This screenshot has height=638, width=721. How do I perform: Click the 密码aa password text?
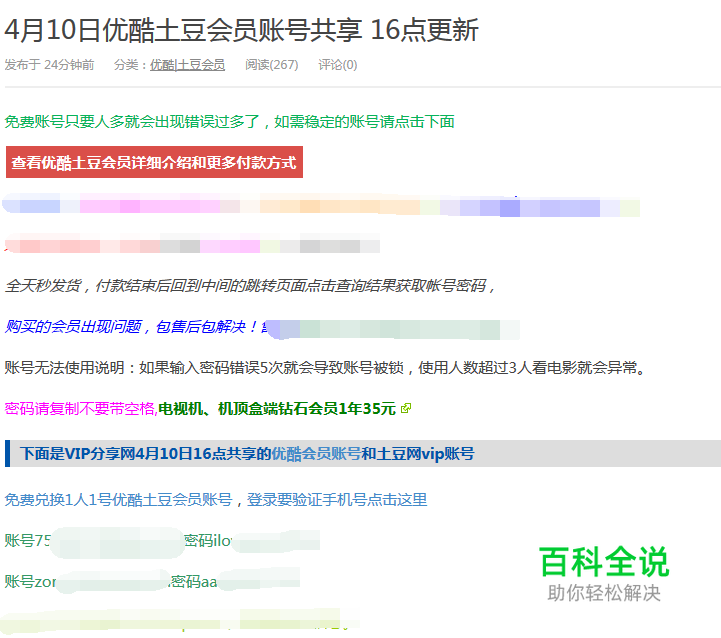click(194, 581)
